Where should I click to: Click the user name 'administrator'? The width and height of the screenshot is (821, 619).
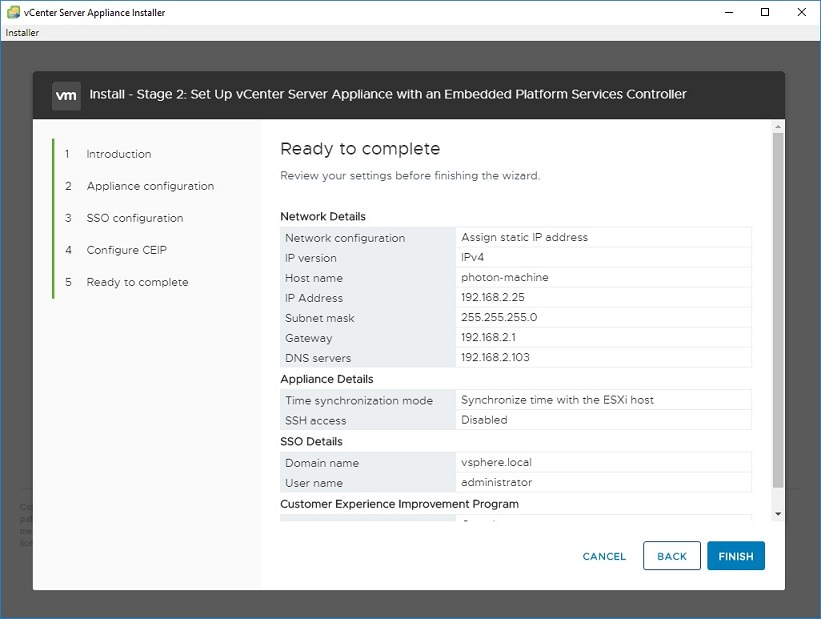[x=496, y=482]
